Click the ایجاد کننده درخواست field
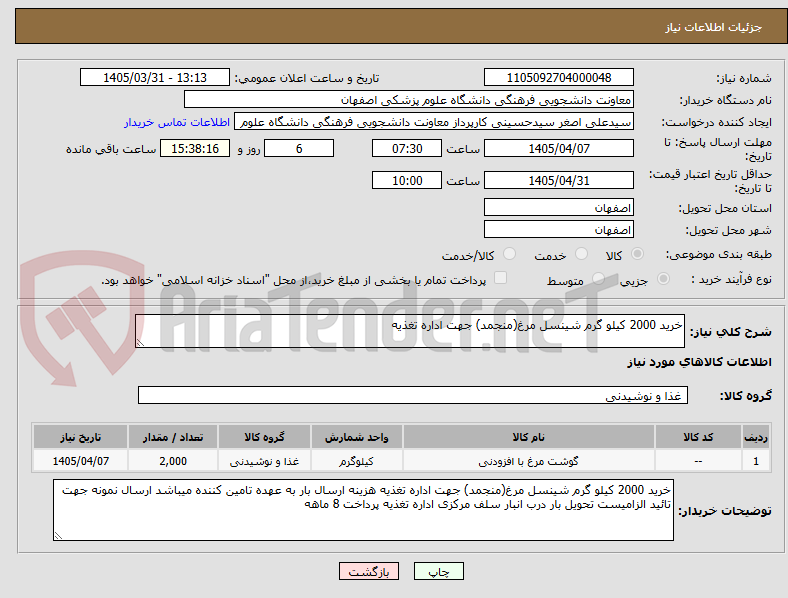This screenshot has width=788, height=598. tap(434, 122)
